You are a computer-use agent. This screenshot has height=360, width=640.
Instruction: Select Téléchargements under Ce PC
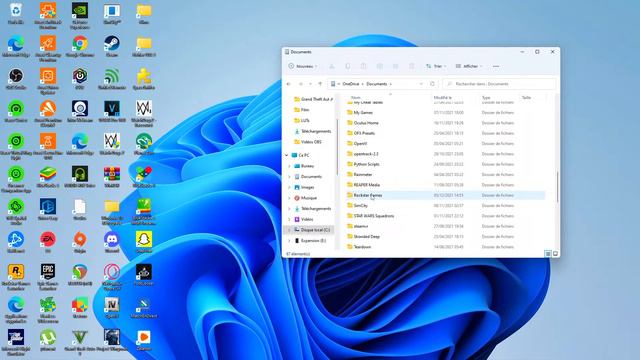pos(312,209)
